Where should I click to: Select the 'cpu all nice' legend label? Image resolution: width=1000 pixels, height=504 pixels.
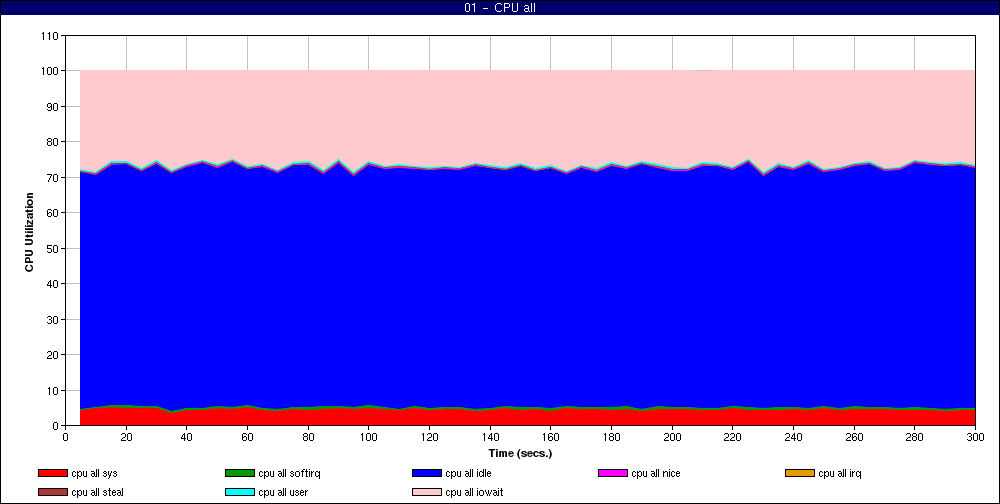[x=656, y=473]
